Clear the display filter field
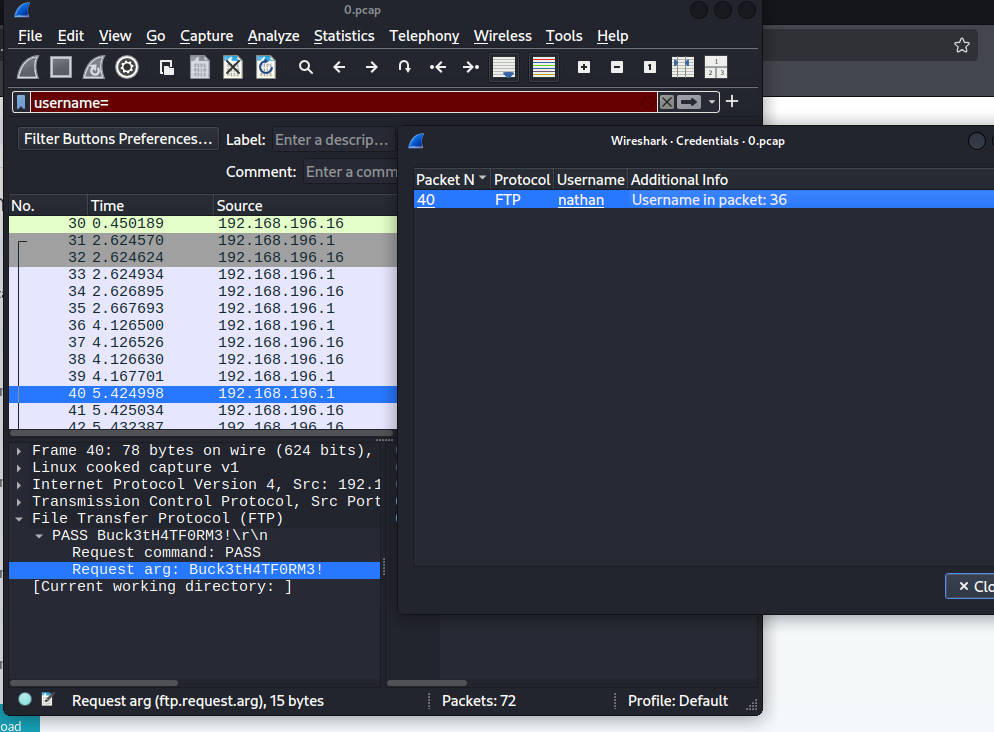994x732 pixels. point(666,102)
